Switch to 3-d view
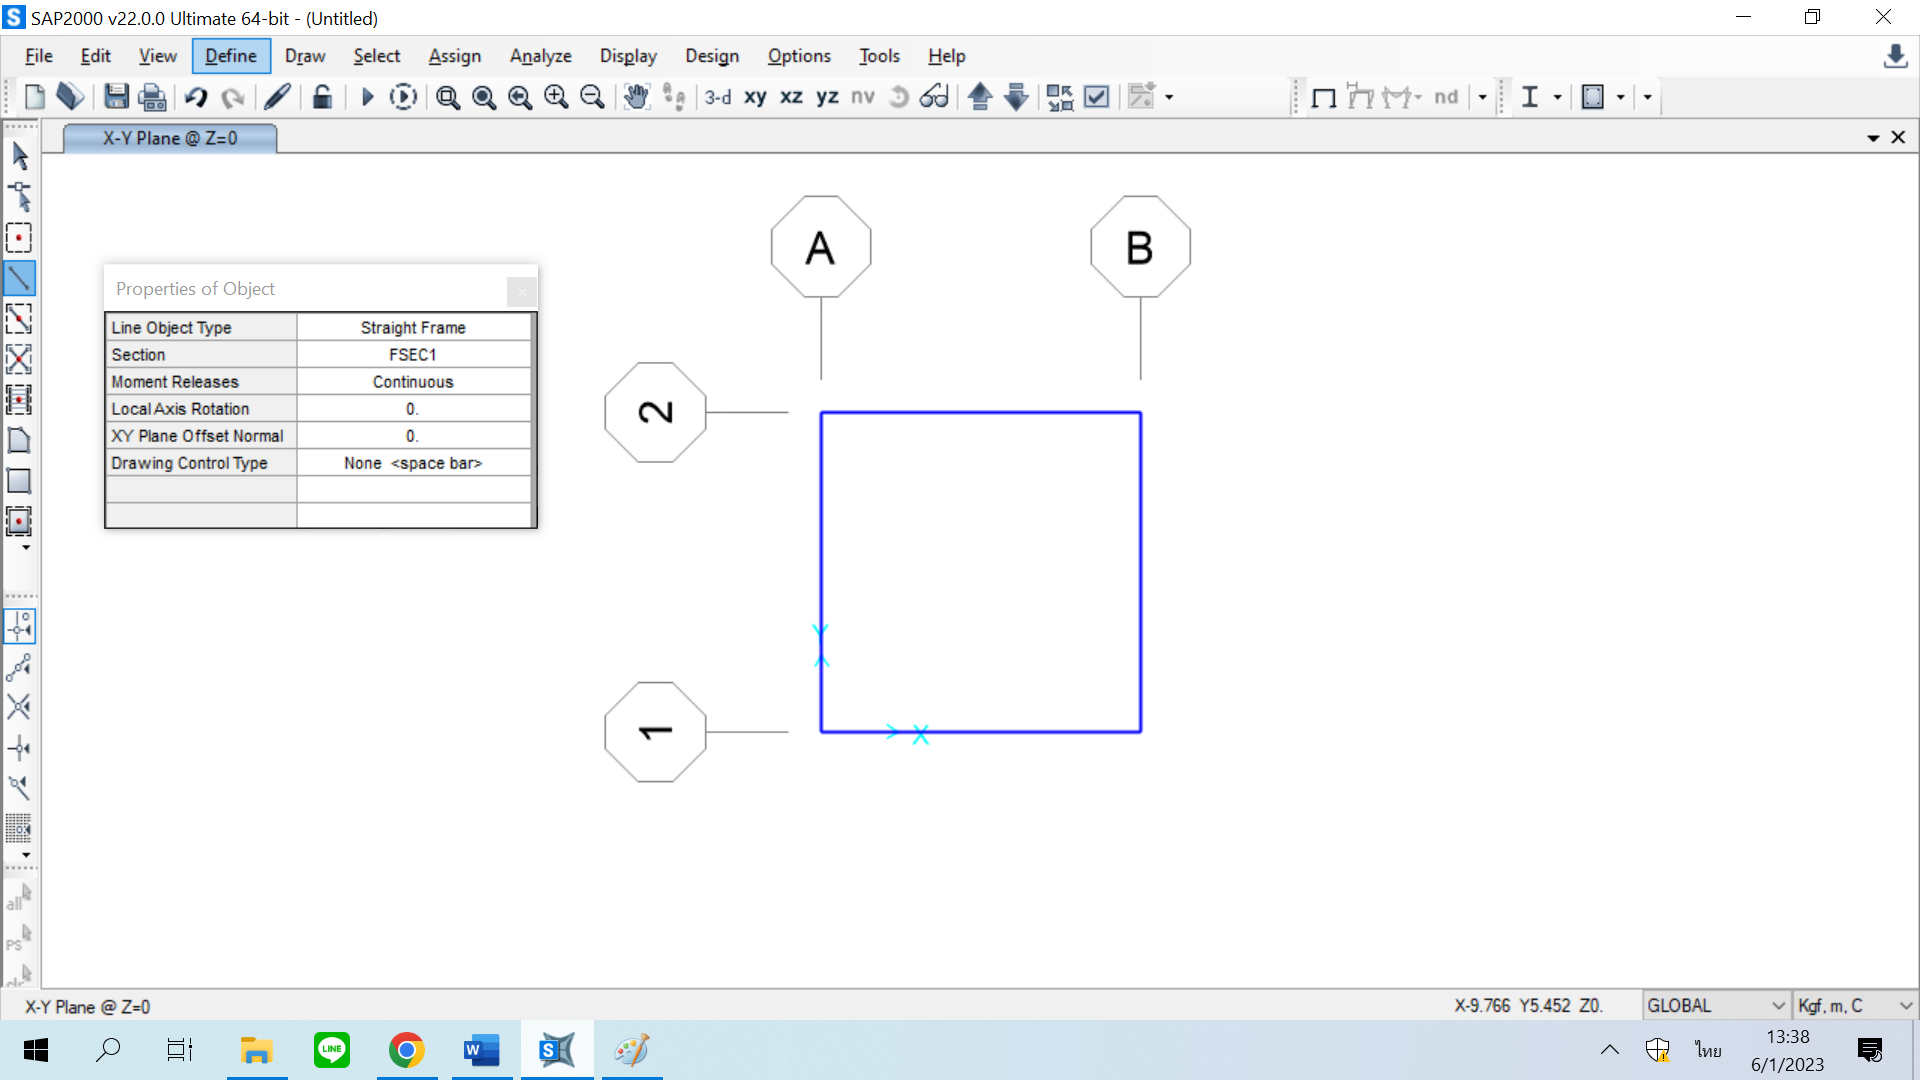The width and height of the screenshot is (1920, 1080). pos(717,97)
